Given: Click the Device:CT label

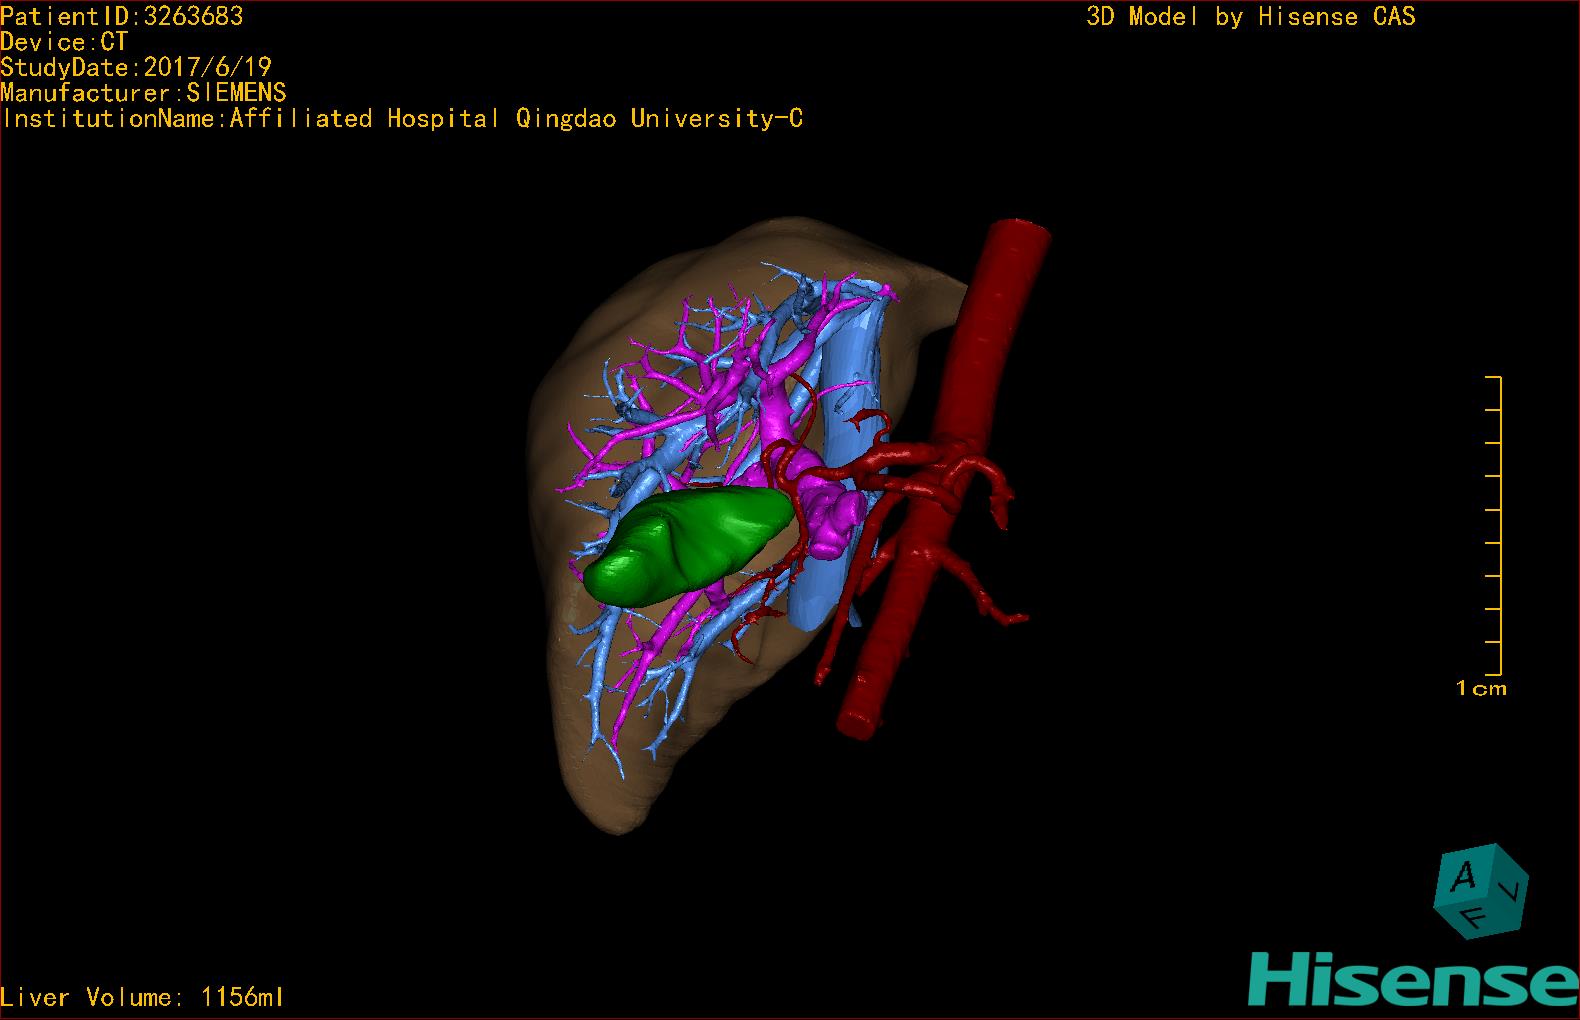Looking at the screenshot, I should [64, 42].
